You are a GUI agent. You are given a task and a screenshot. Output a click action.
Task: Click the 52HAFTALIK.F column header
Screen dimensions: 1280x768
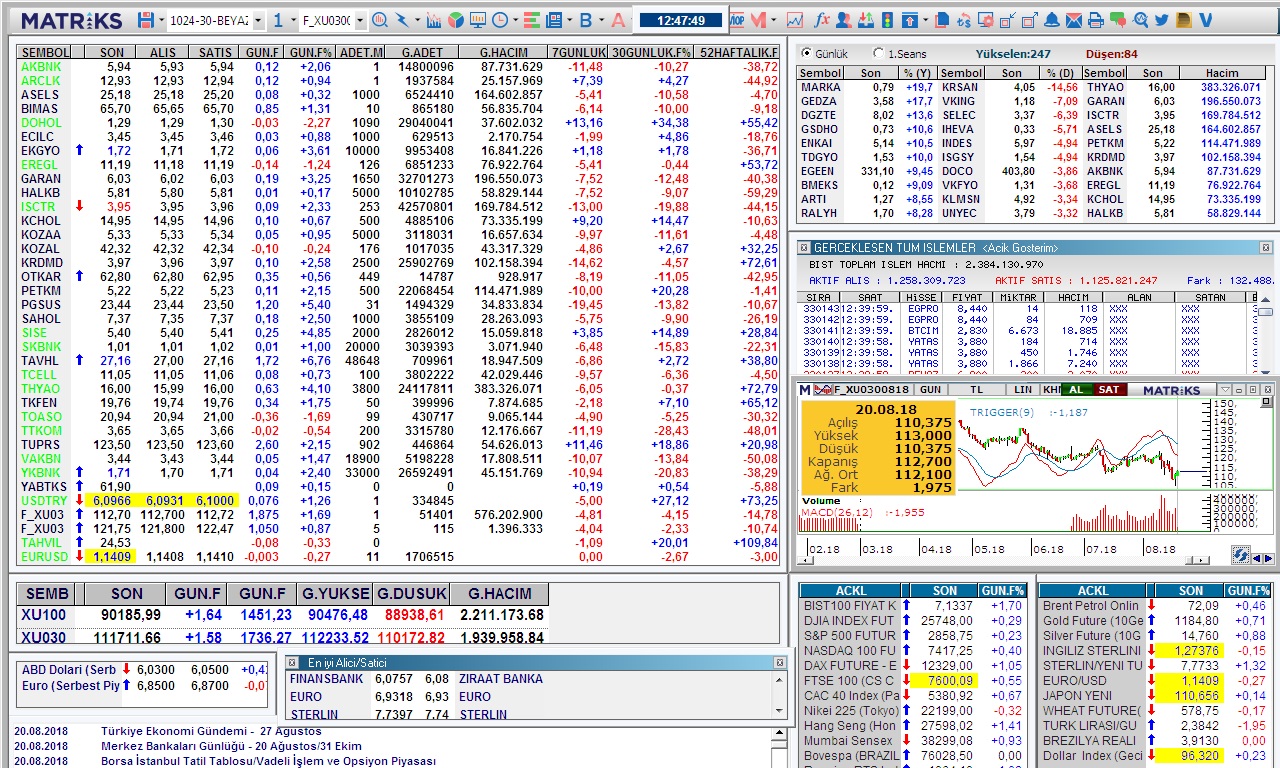(x=738, y=52)
